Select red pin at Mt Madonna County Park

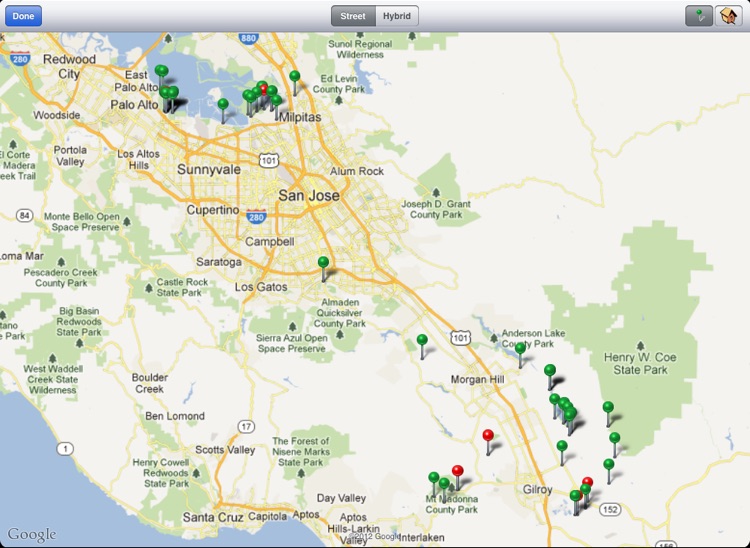click(457, 470)
